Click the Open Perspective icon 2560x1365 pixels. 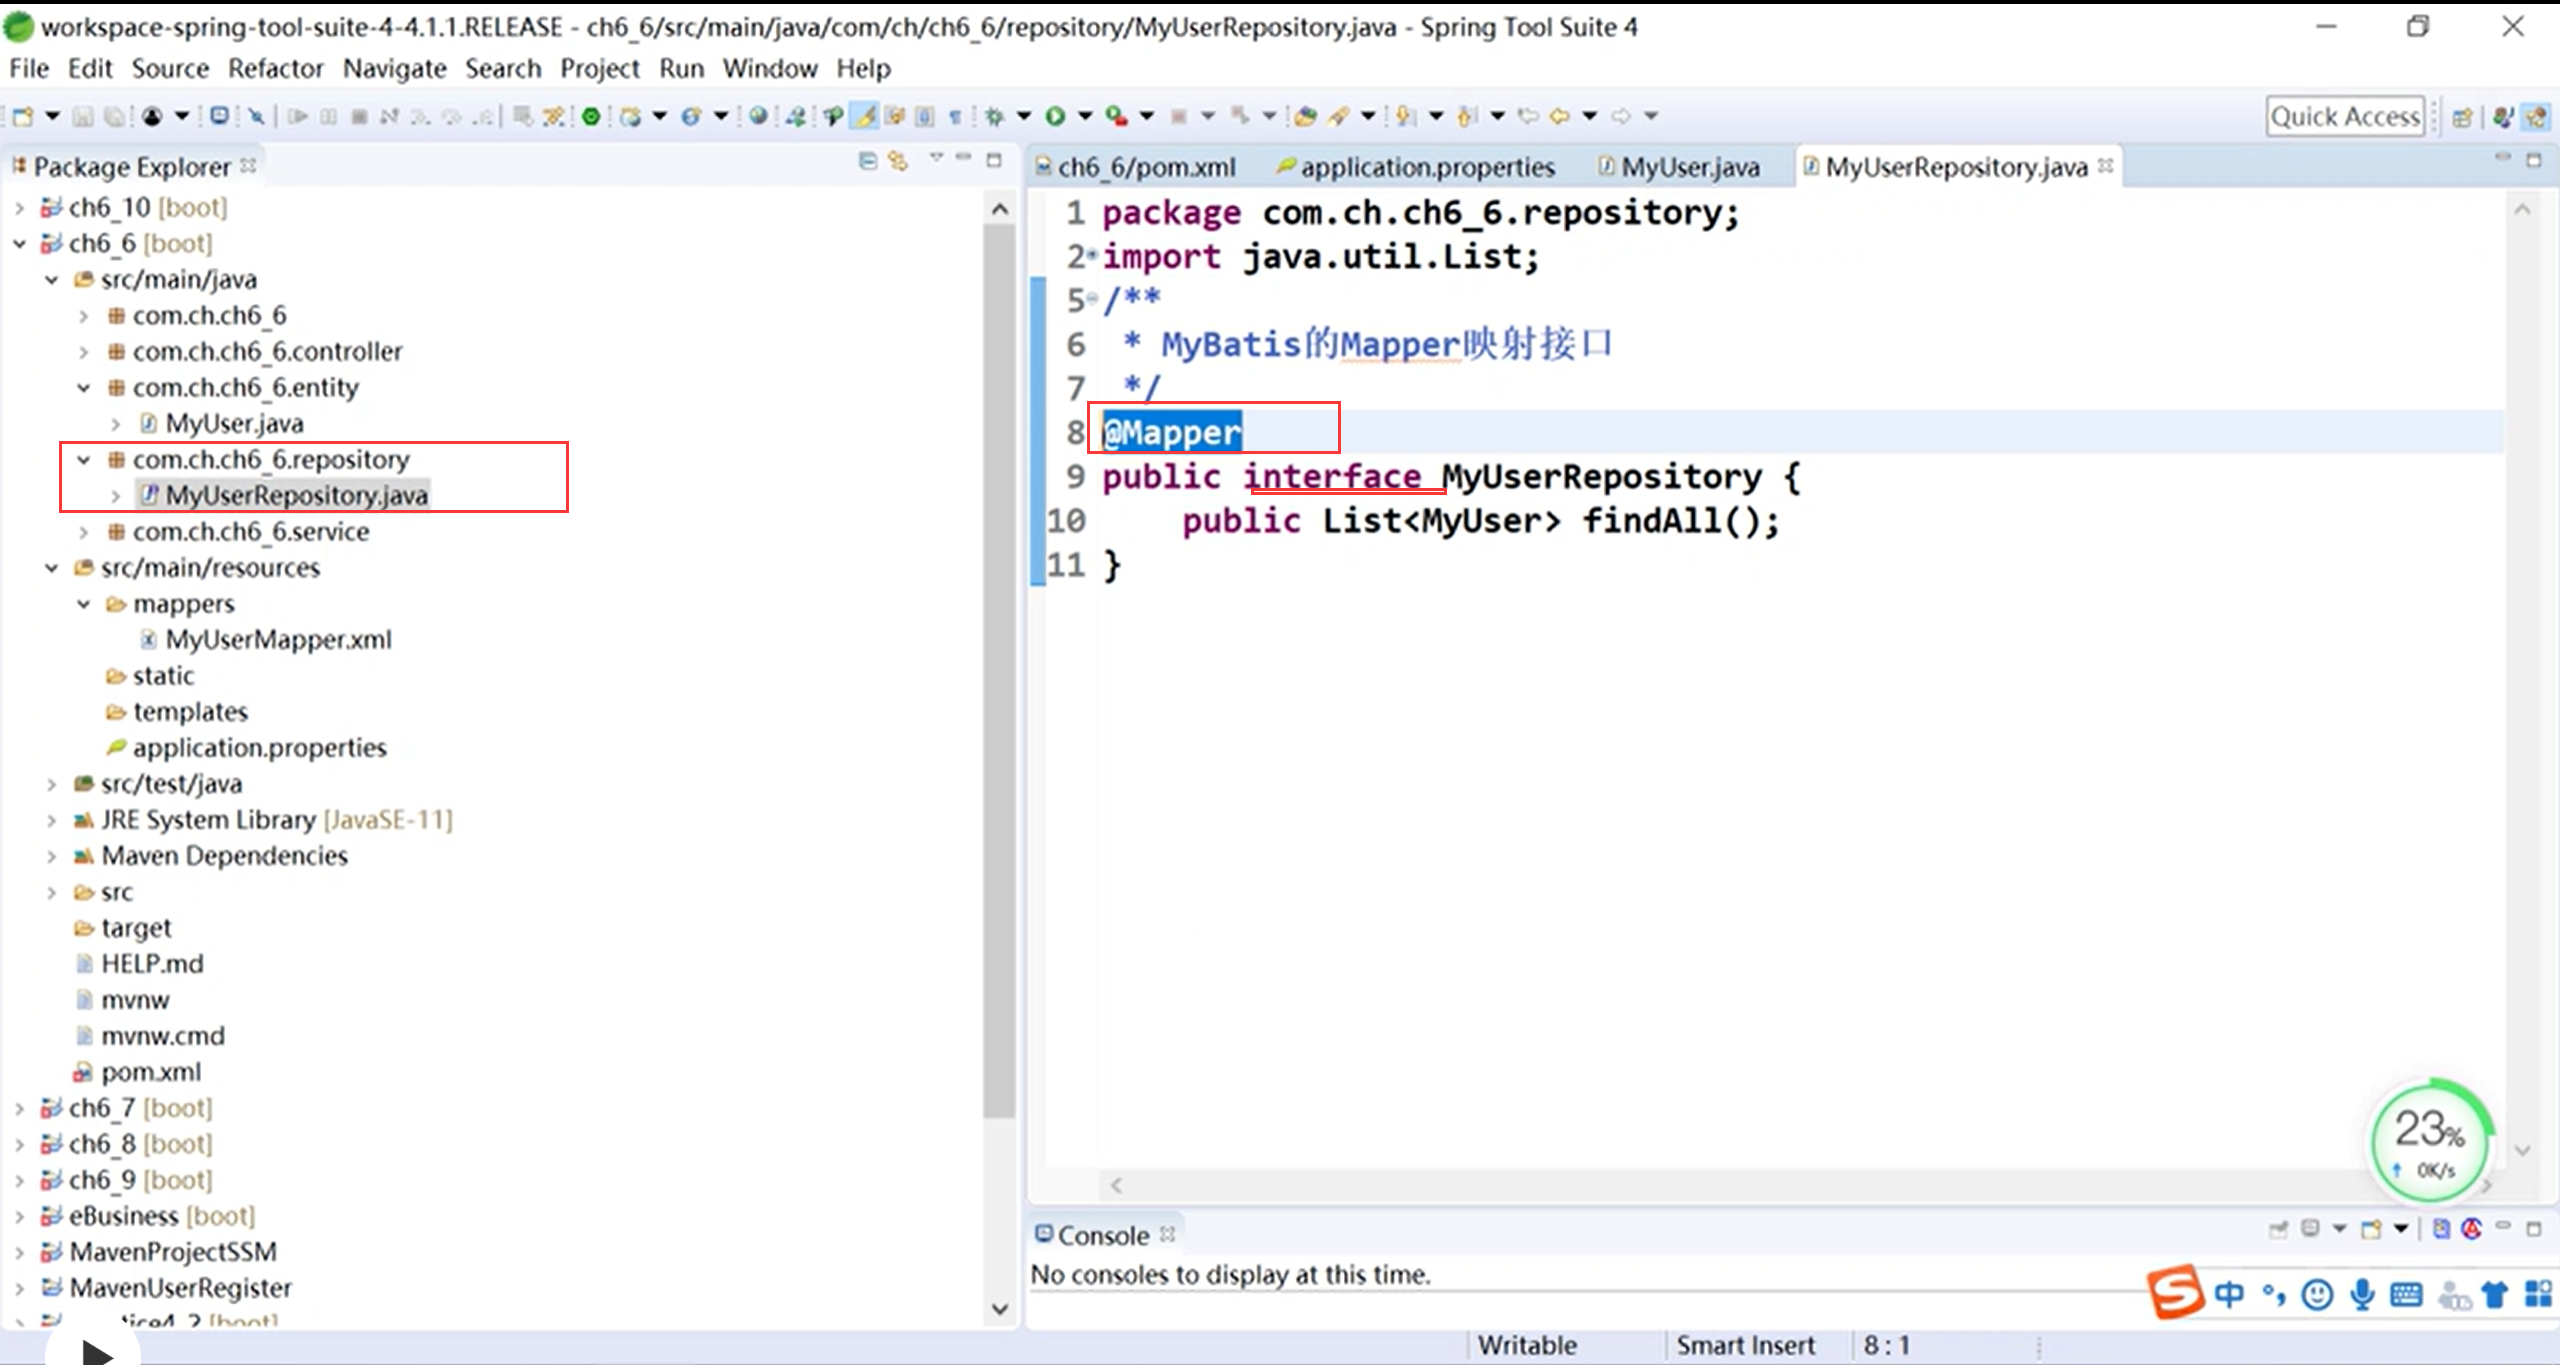coord(2462,117)
